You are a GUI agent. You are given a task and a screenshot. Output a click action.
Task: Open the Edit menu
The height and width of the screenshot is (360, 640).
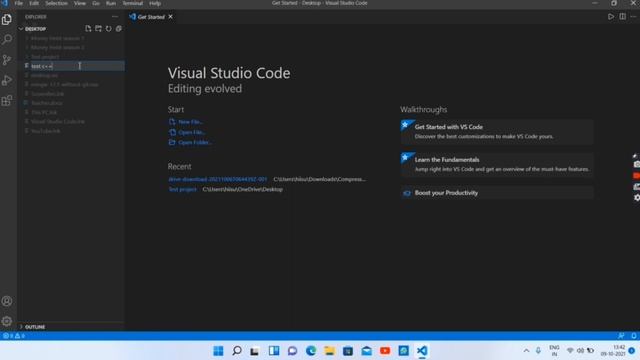(34, 3)
